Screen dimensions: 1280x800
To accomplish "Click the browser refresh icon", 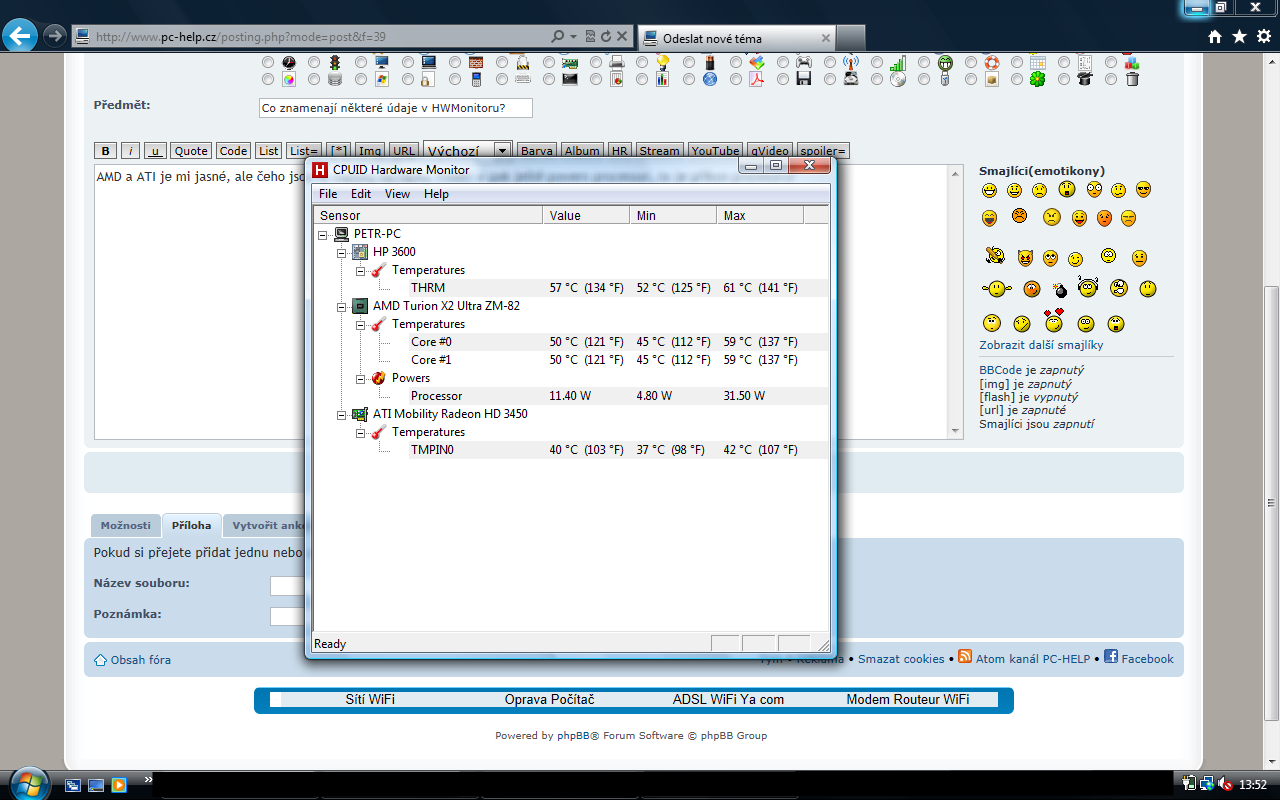I will click(x=606, y=37).
